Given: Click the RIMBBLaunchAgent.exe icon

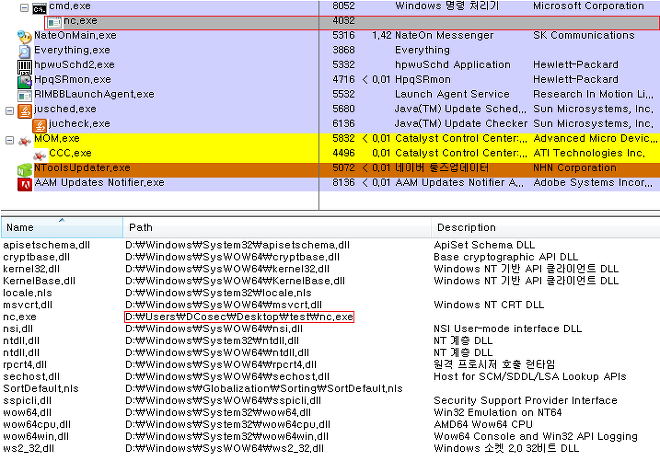Looking at the screenshot, I should tap(24, 96).
